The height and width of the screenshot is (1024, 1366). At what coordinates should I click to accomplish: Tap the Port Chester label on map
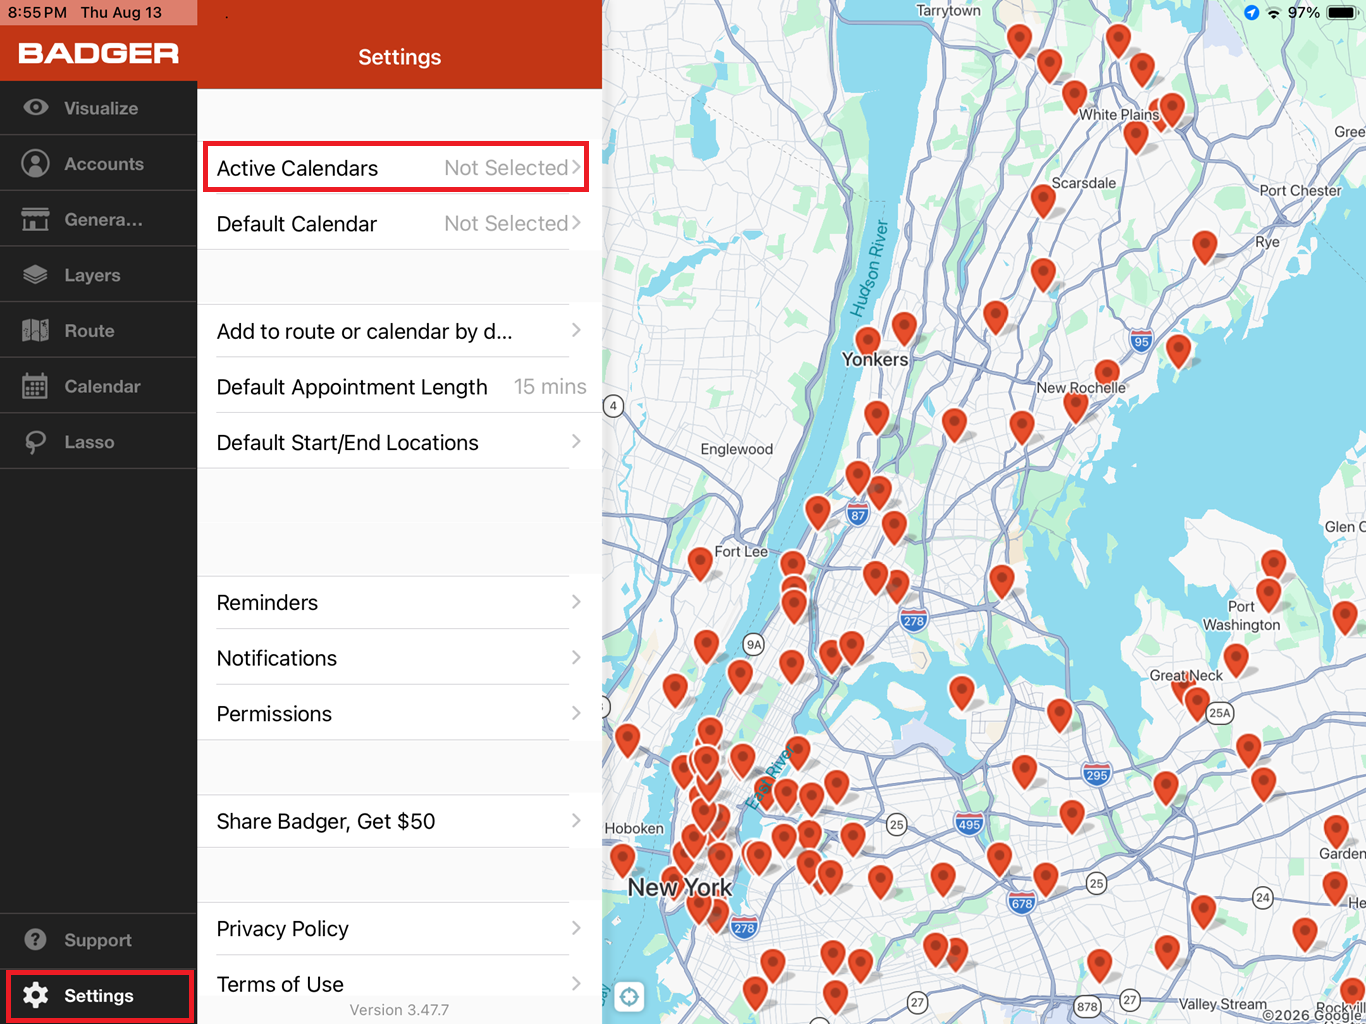(x=1300, y=190)
